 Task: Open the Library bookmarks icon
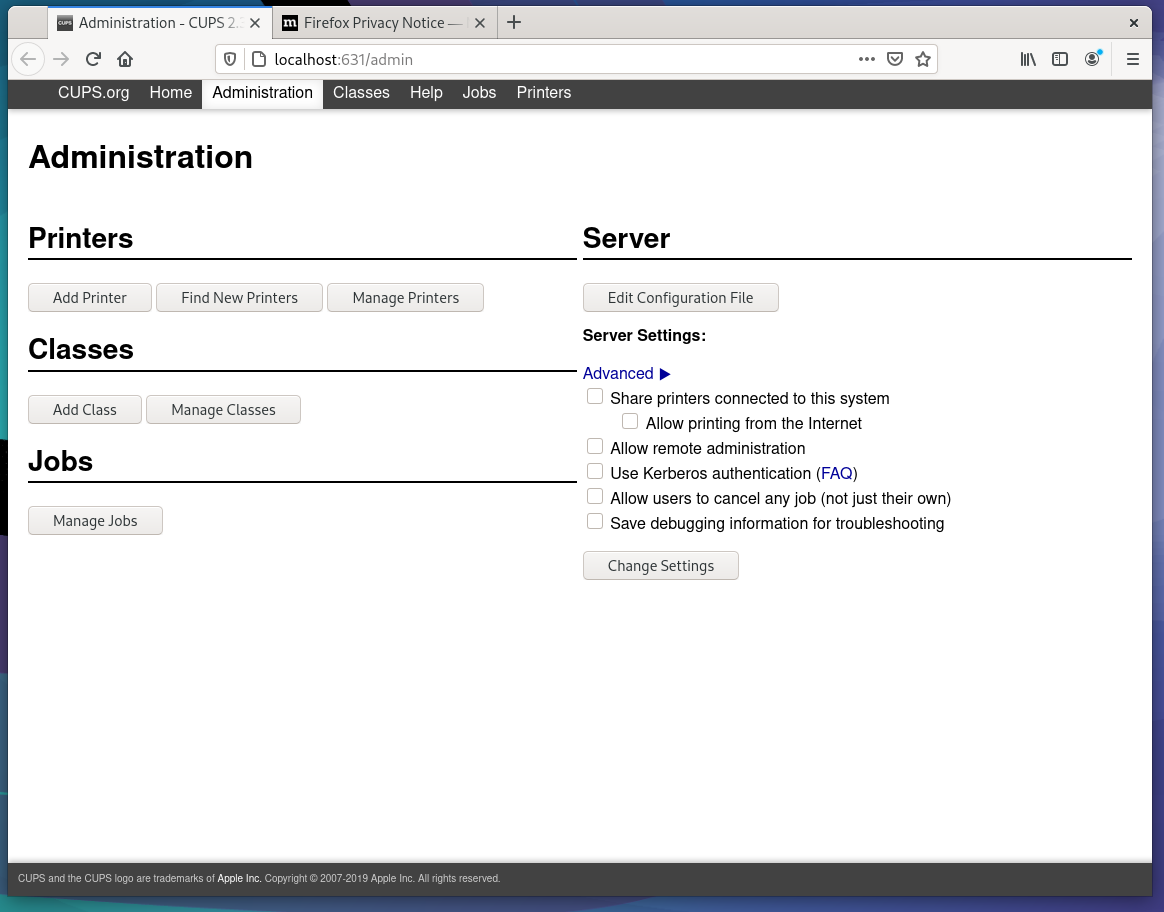tap(1028, 59)
